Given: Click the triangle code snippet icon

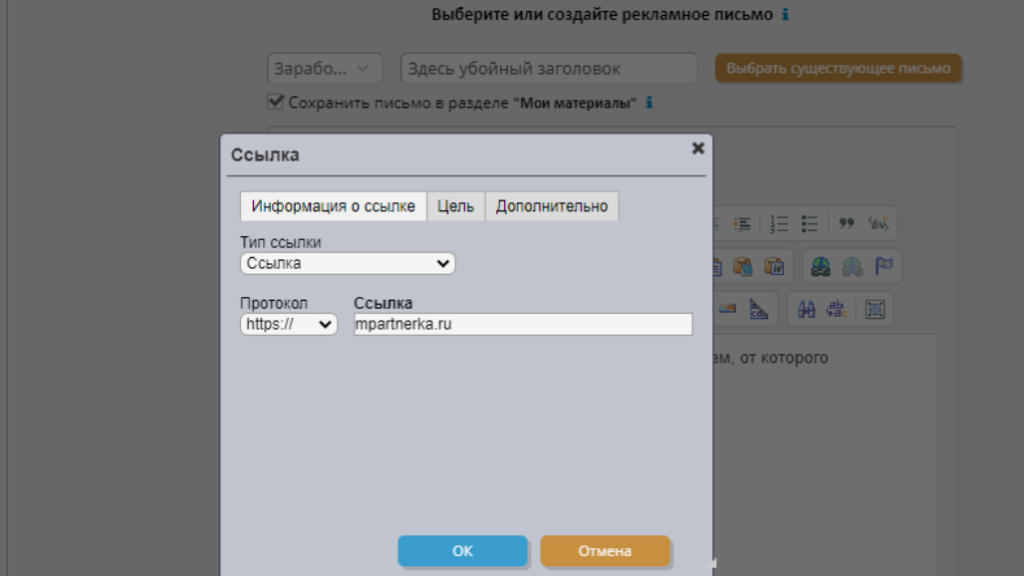Looking at the screenshot, I should [758, 309].
